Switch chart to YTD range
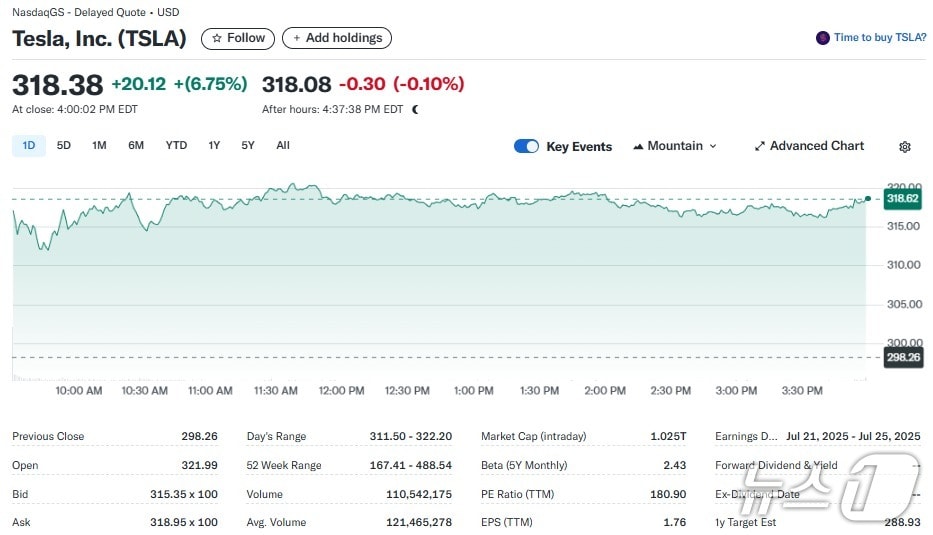This screenshot has width=933, height=535. (x=176, y=146)
